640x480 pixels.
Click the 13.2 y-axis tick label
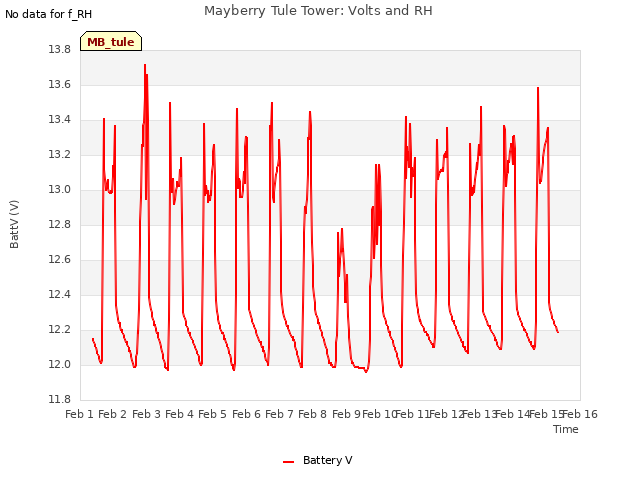(60, 155)
